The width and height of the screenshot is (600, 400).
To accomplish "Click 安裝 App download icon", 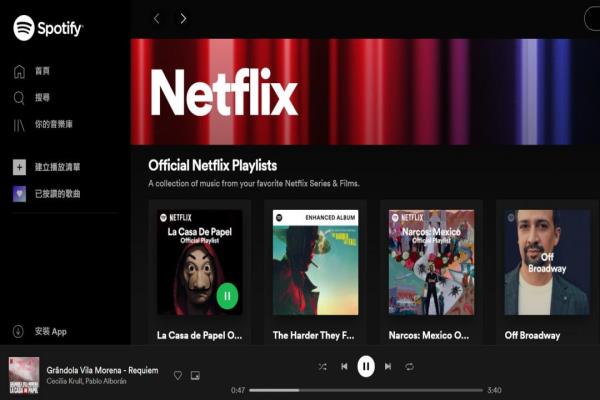I will (19, 331).
